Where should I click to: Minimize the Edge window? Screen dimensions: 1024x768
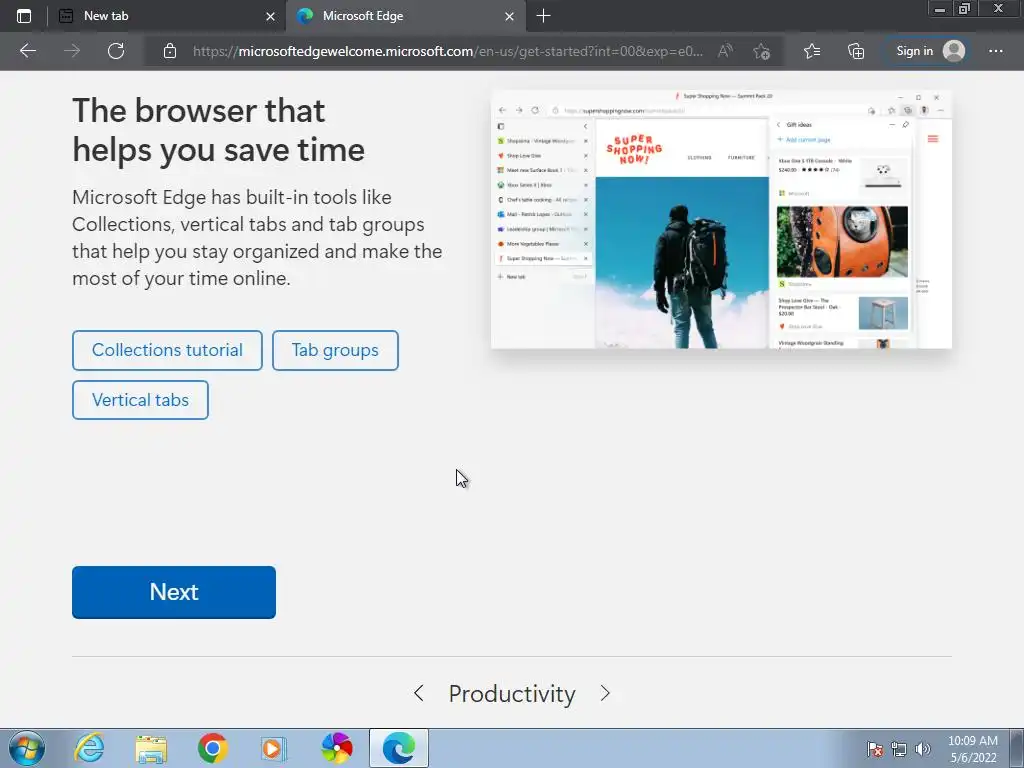point(939,8)
